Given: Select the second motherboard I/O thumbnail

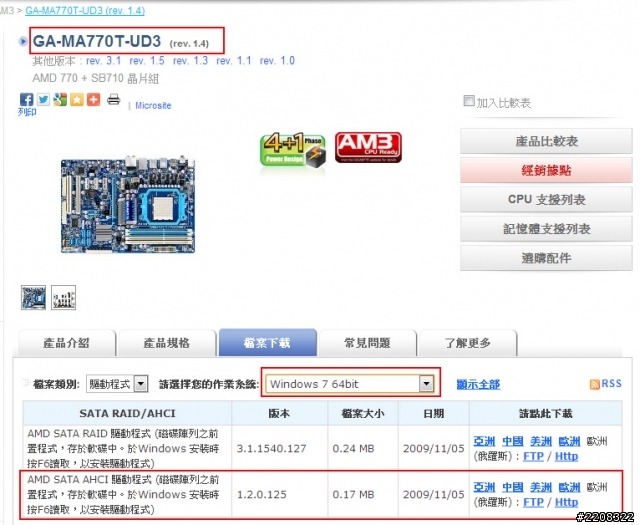Looking at the screenshot, I should 63,298.
